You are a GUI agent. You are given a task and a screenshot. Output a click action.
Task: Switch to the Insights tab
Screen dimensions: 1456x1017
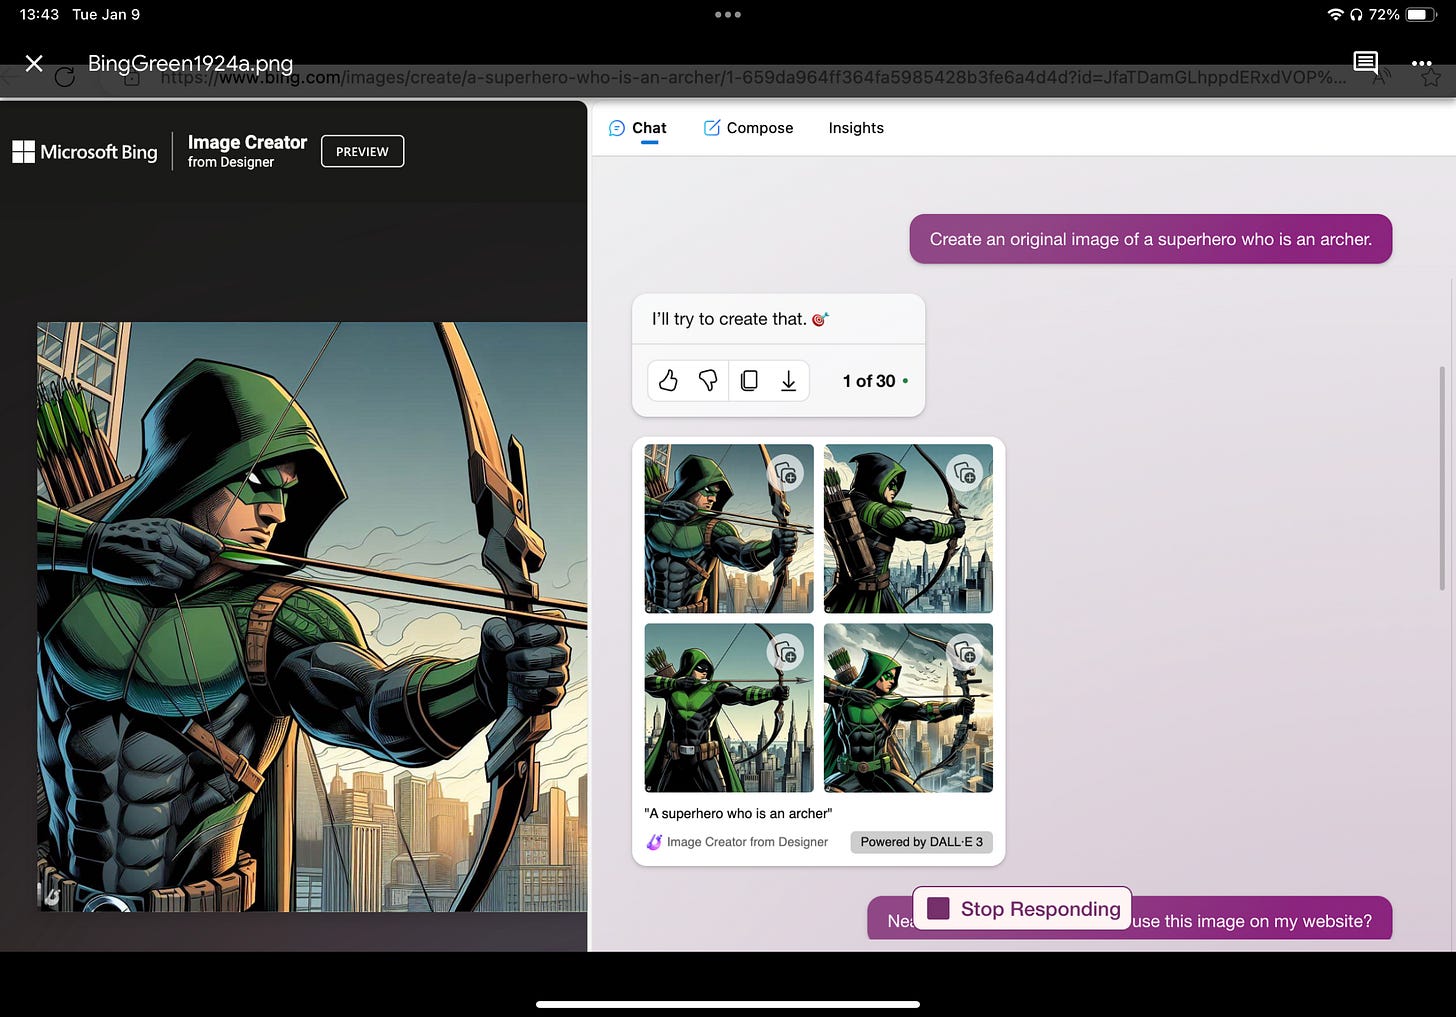pyautogui.click(x=856, y=128)
